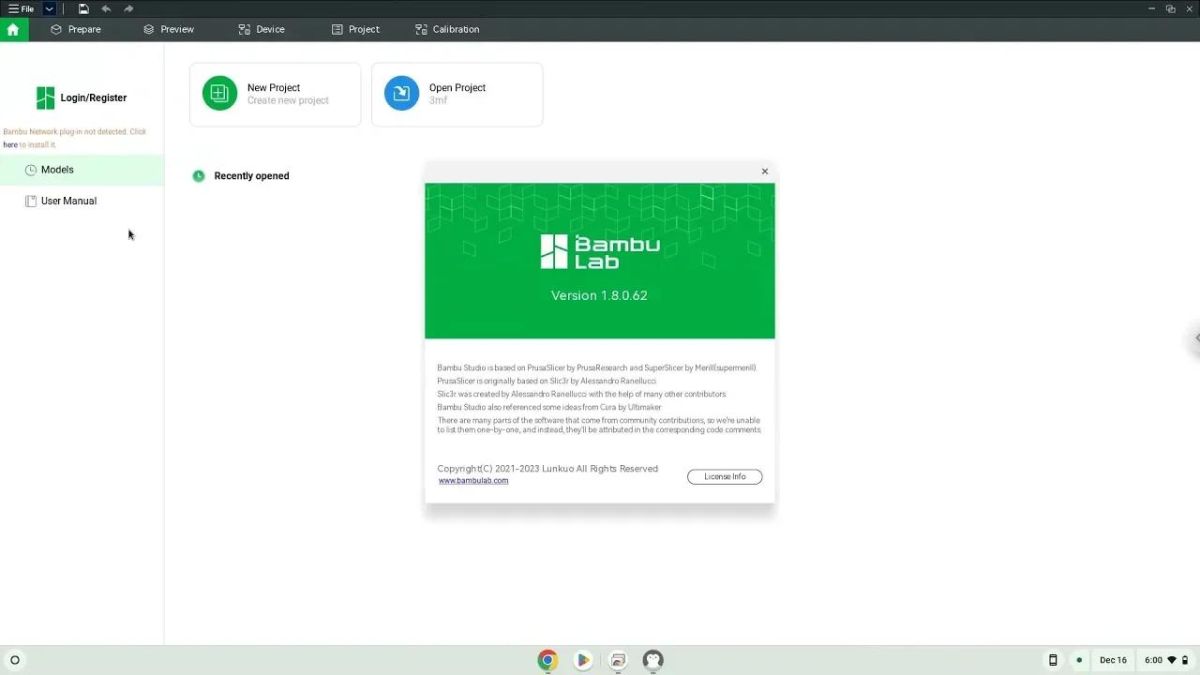Open the File menu

point(21,9)
